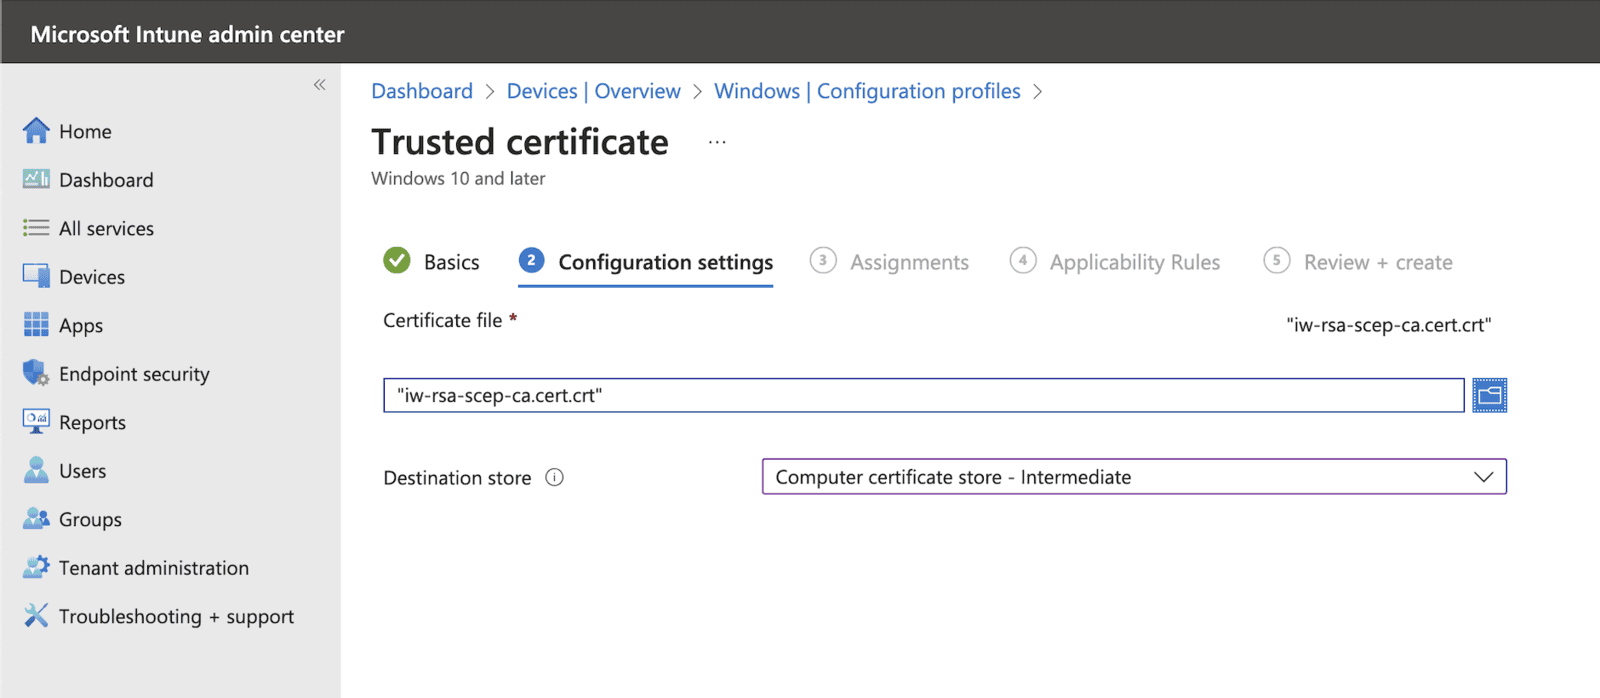Viewport: 1600px width, 698px height.
Task: Click the certificate file name input field
Action: (924, 395)
